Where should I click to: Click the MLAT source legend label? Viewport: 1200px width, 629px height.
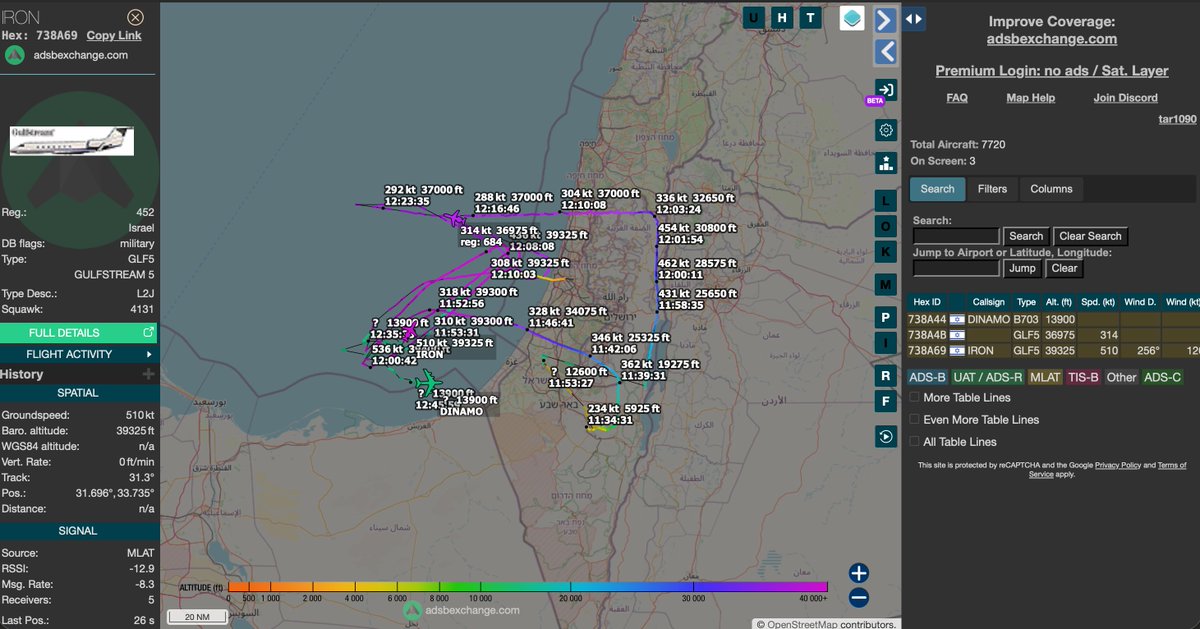coord(1045,377)
